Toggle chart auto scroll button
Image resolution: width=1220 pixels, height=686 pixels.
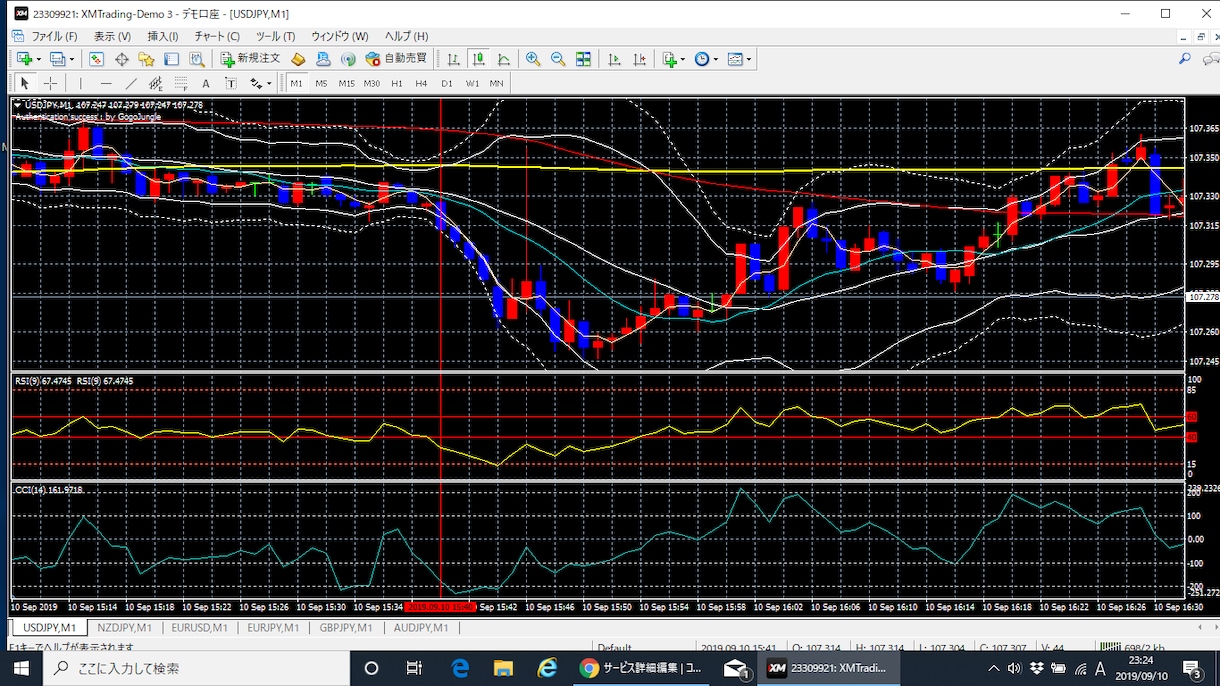tap(614, 59)
